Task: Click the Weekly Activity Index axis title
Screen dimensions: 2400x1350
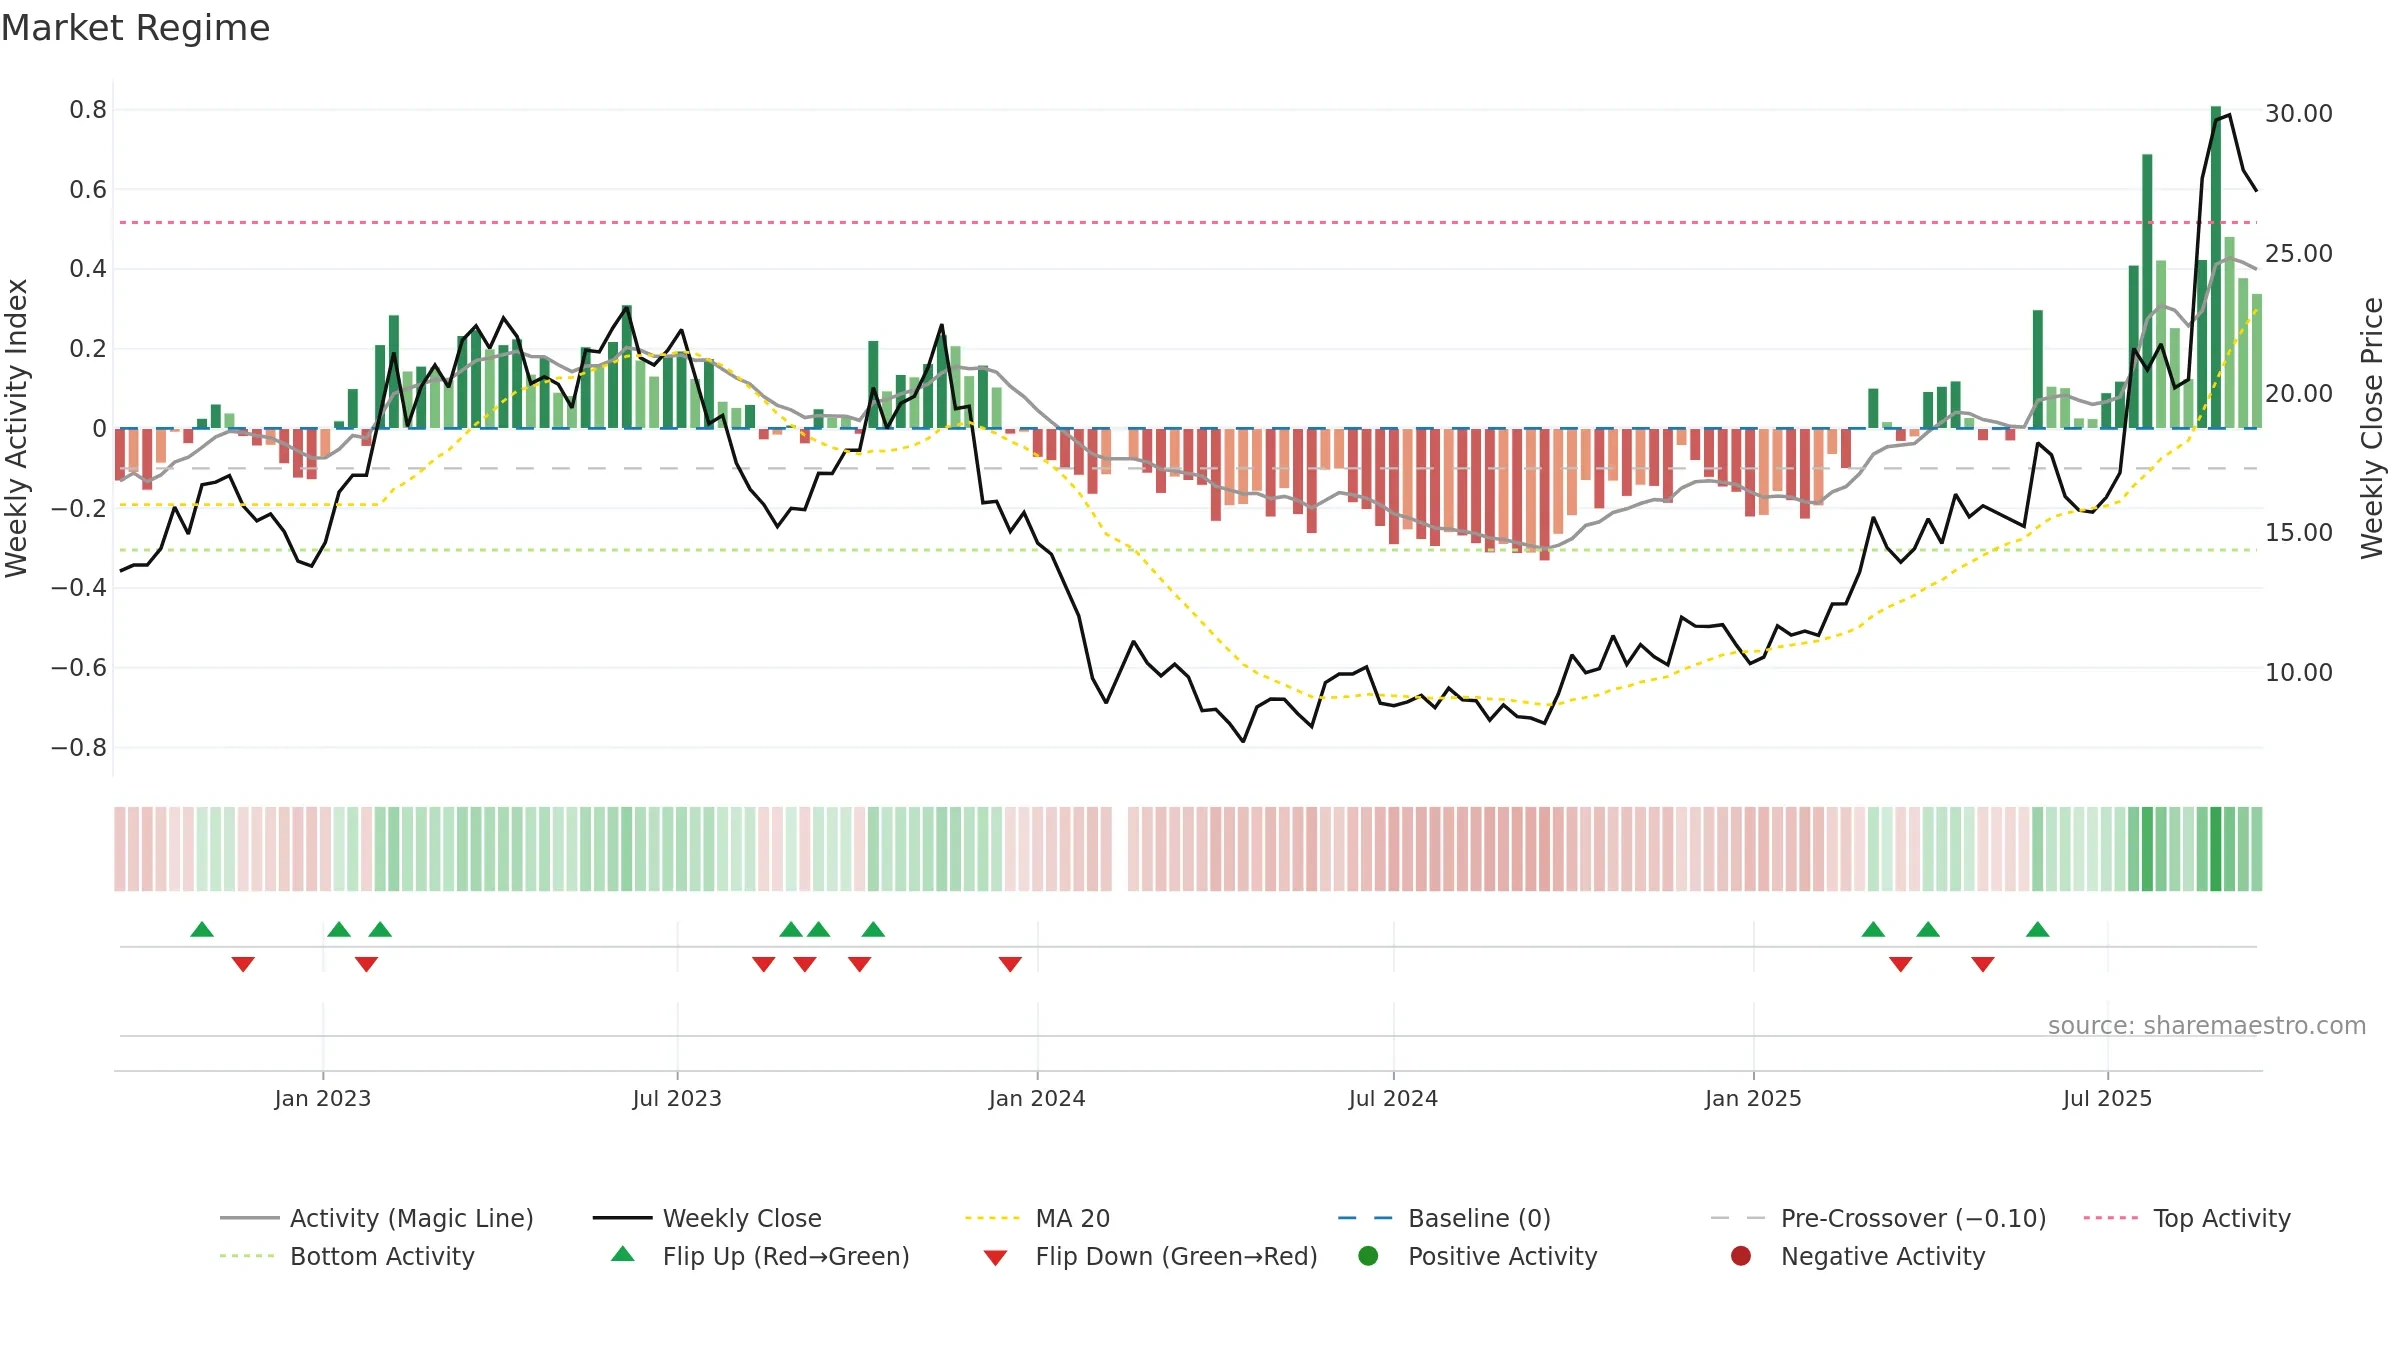Action: point(16,428)
